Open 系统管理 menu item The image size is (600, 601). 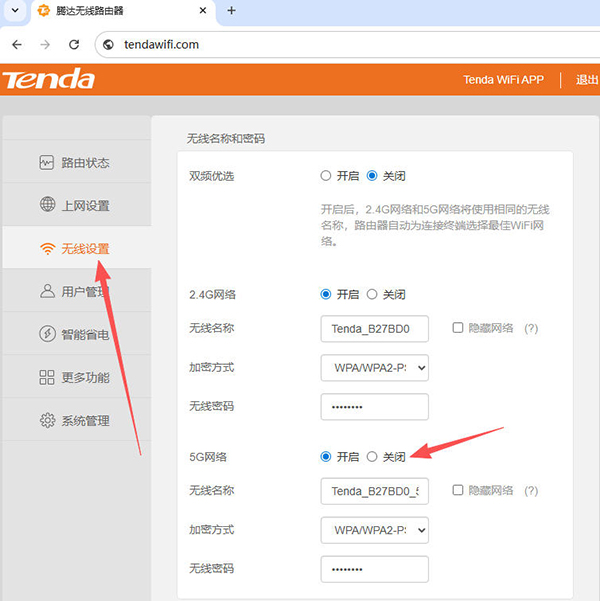pos(77,420)
